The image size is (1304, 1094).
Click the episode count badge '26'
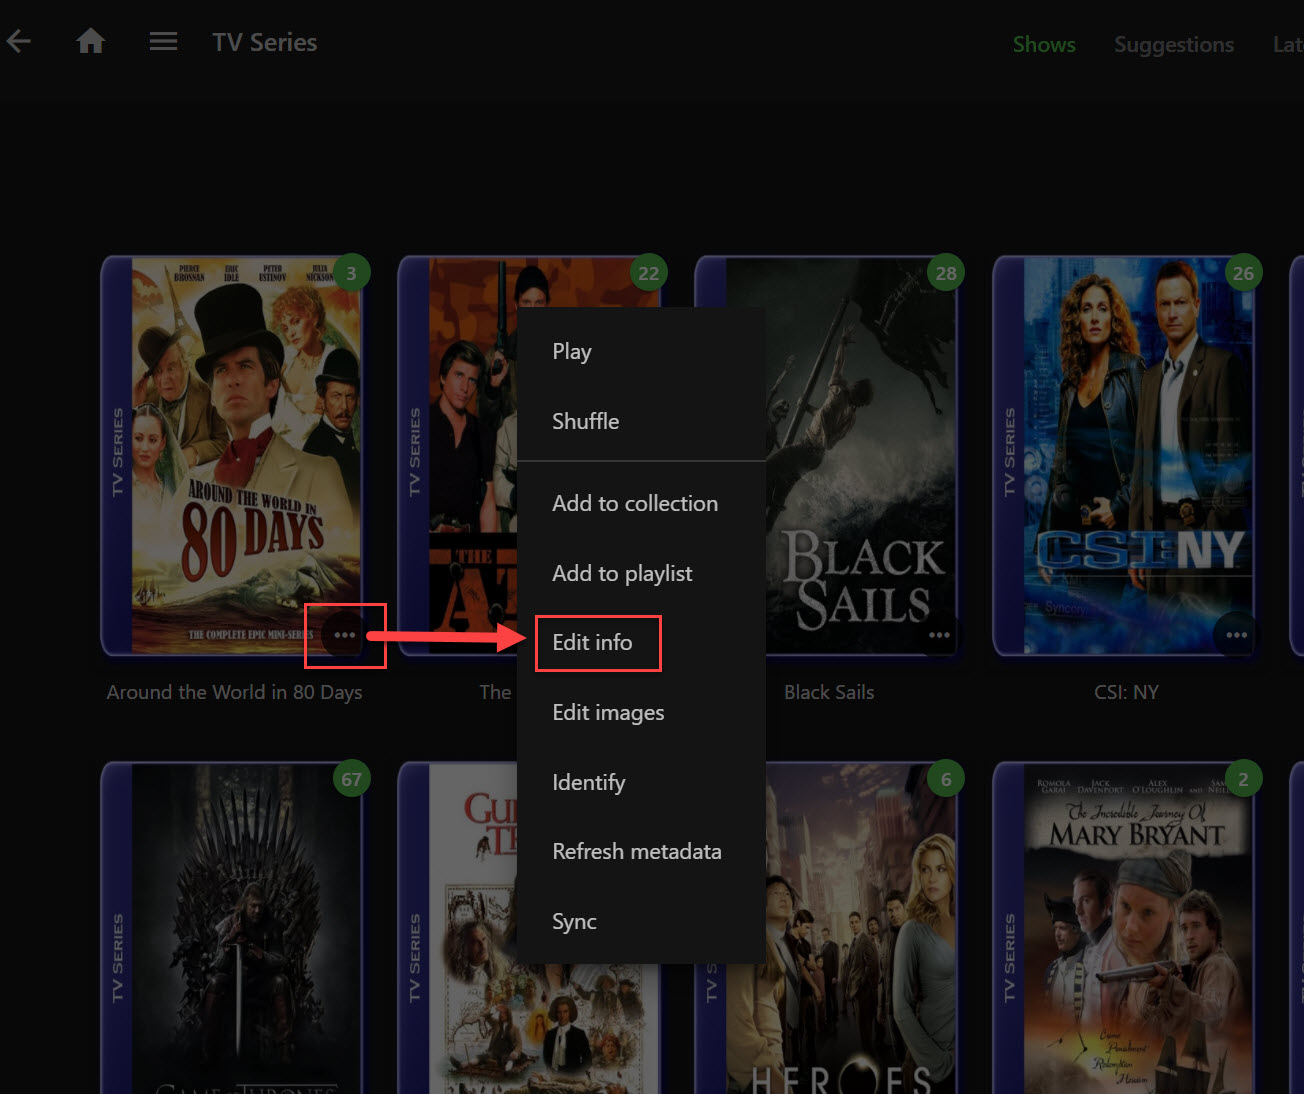pyautogui.click(x=1243, y=273)
